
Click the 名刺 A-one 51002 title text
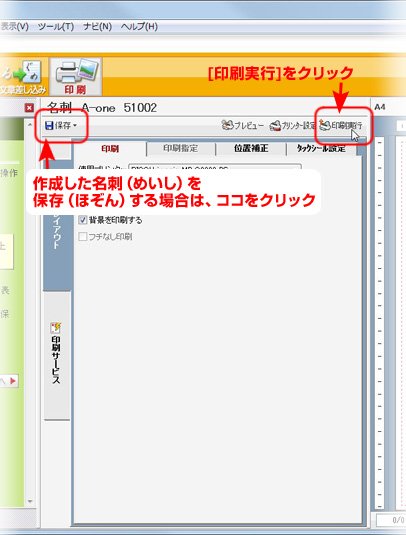pos(102,108)
